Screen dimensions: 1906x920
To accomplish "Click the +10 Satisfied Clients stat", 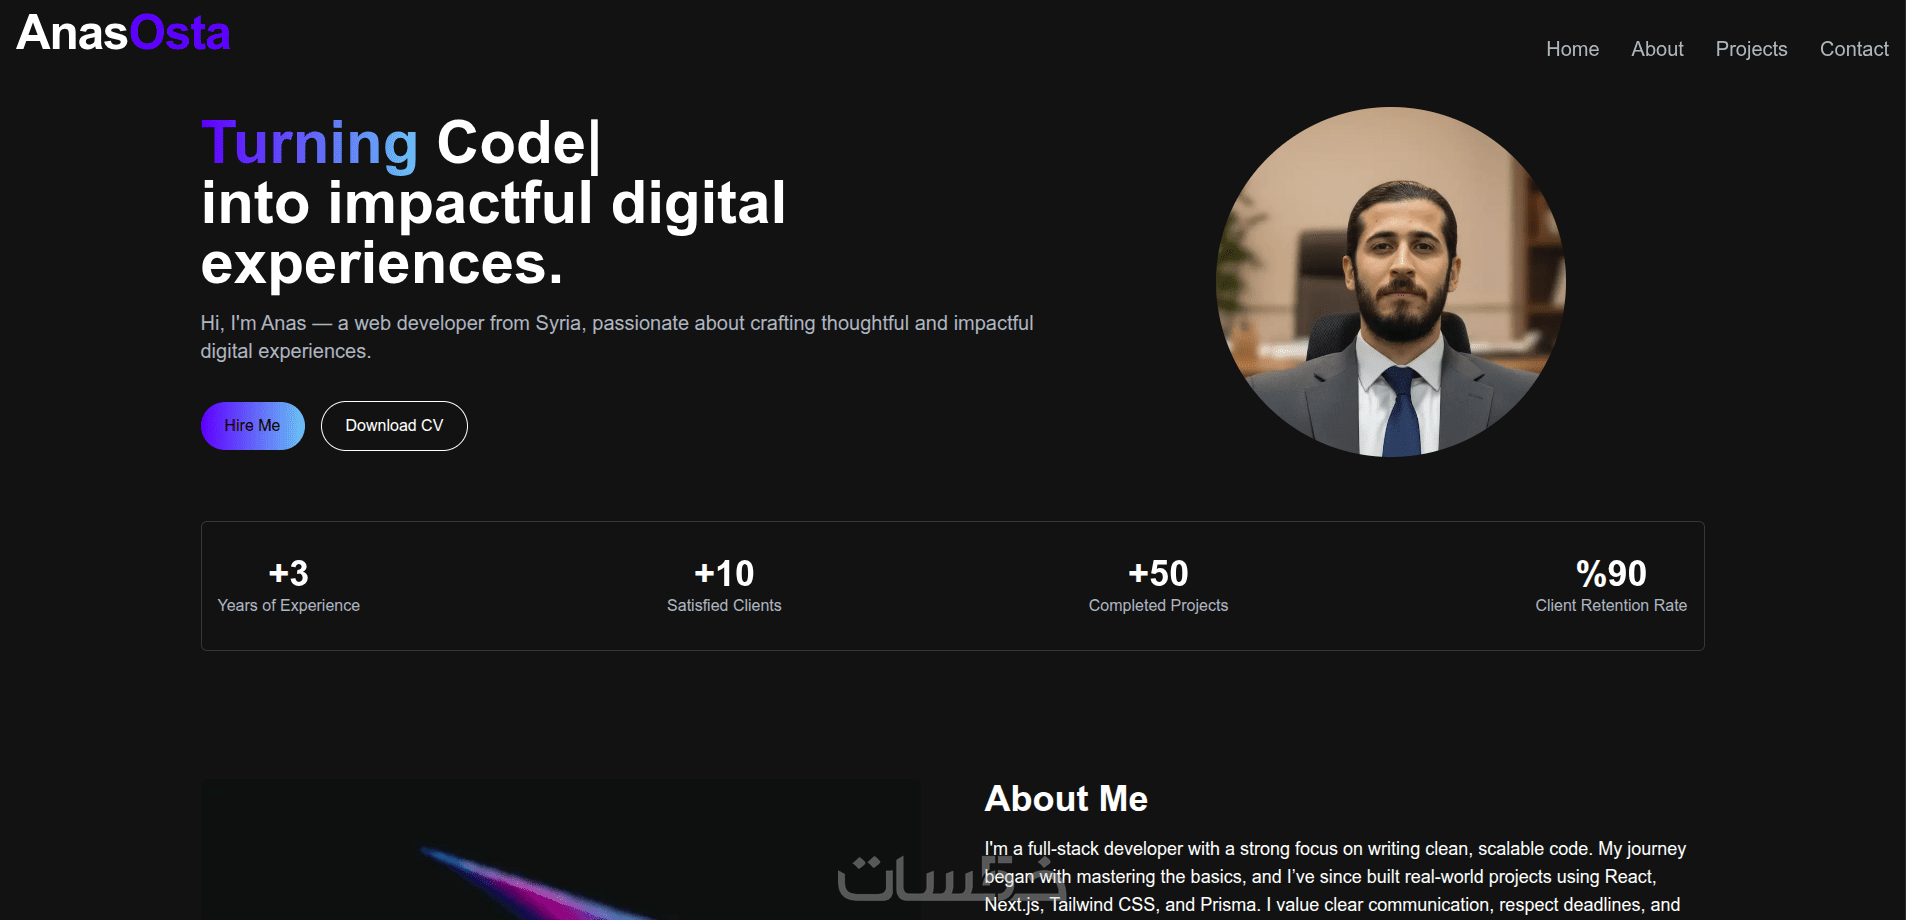I will point(724,586).
